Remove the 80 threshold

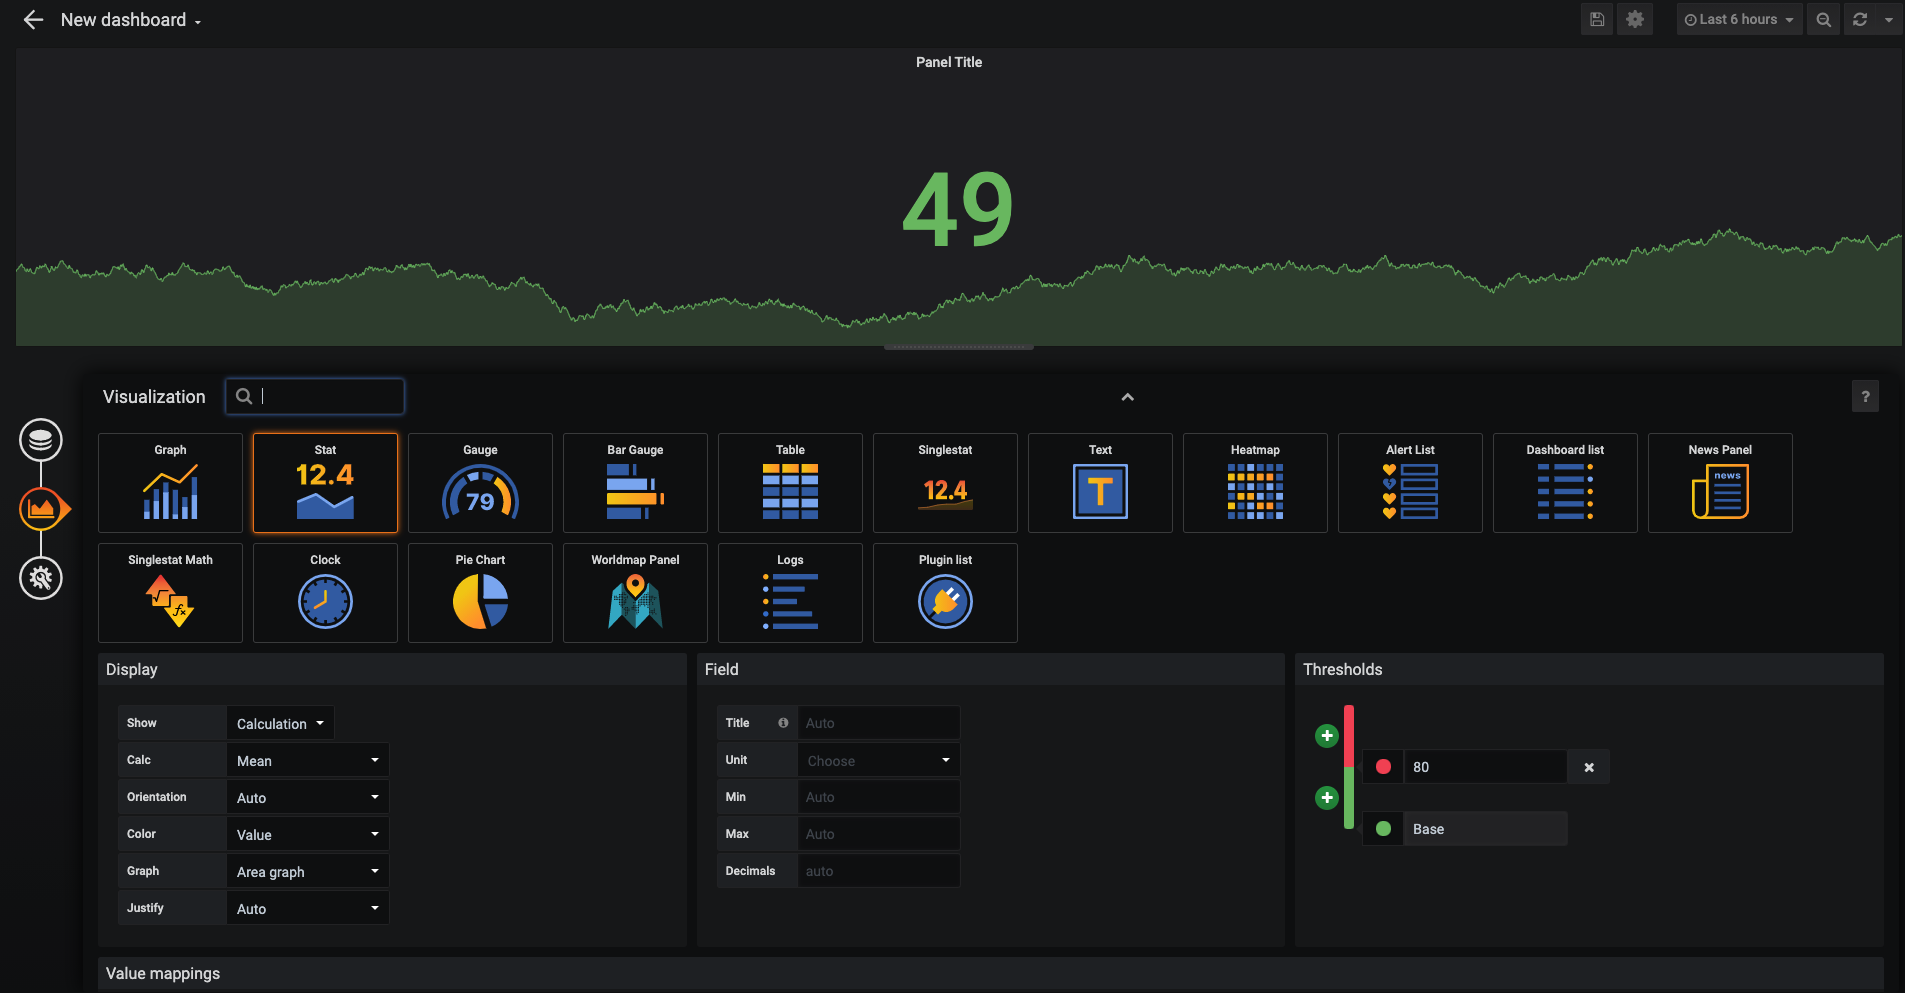(1589, 767)
